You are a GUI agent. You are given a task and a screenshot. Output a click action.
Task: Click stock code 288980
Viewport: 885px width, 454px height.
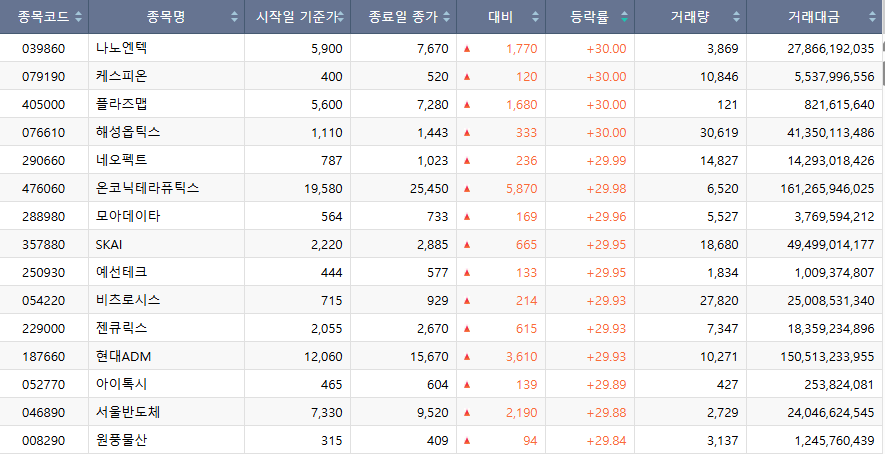click(x=43, y=216)
